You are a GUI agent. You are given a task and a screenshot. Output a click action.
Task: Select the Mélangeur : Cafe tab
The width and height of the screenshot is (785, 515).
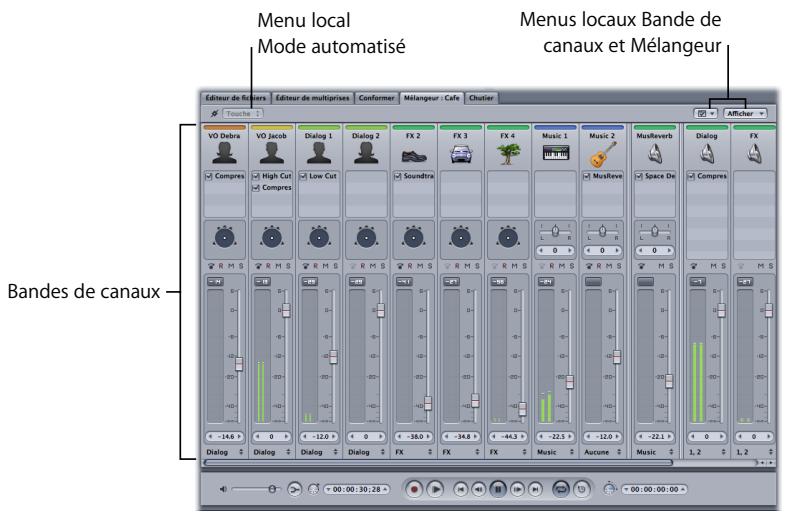[x=432, y=98]
